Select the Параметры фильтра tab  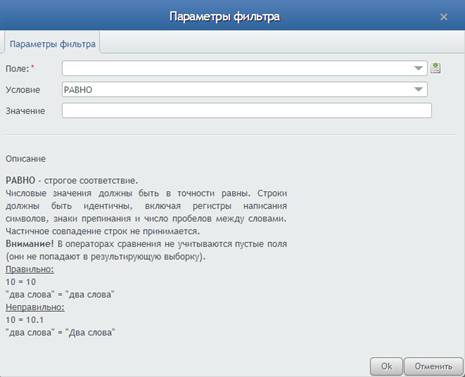click(x=52, y=44)
